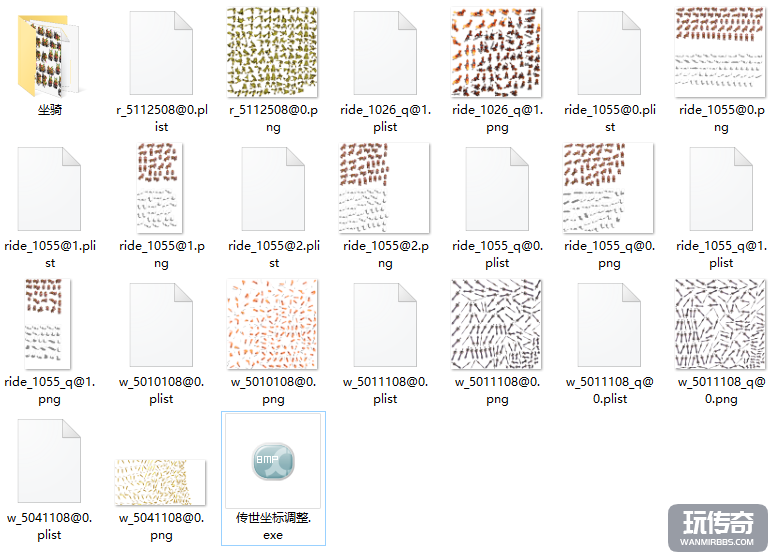Click the w_5041108@0.png golden sprite thumbnail
This screenshot has height=557, width=773.
[x=160, y=483]
